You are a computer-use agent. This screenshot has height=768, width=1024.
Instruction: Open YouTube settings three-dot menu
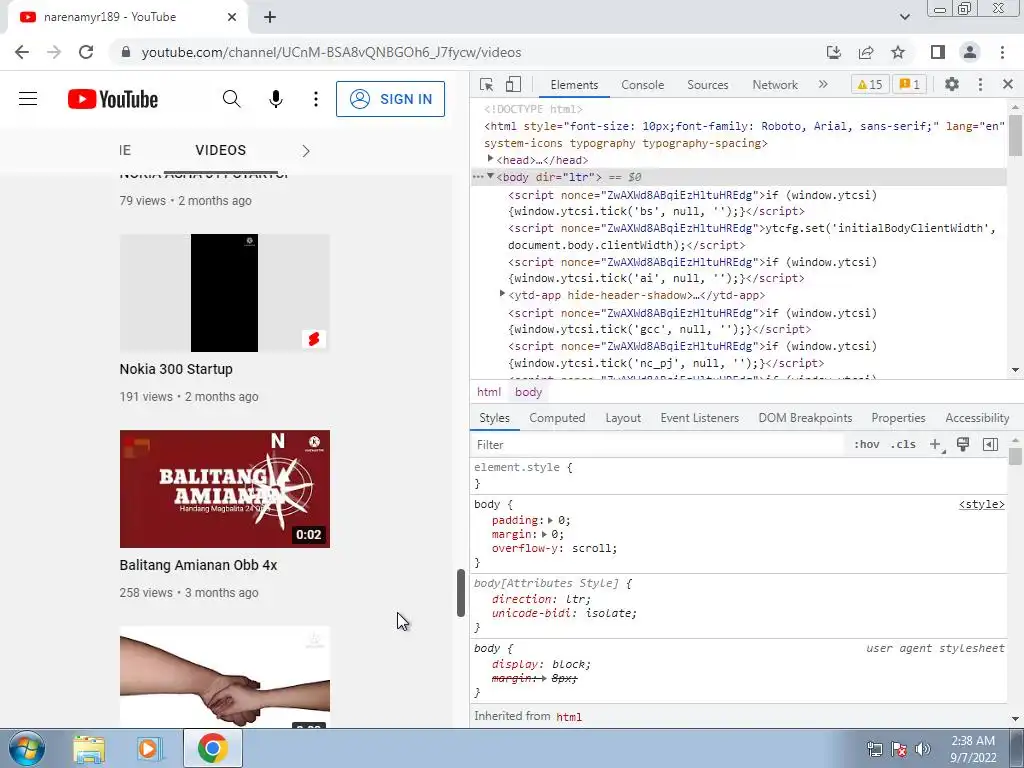tap(316, 99)
